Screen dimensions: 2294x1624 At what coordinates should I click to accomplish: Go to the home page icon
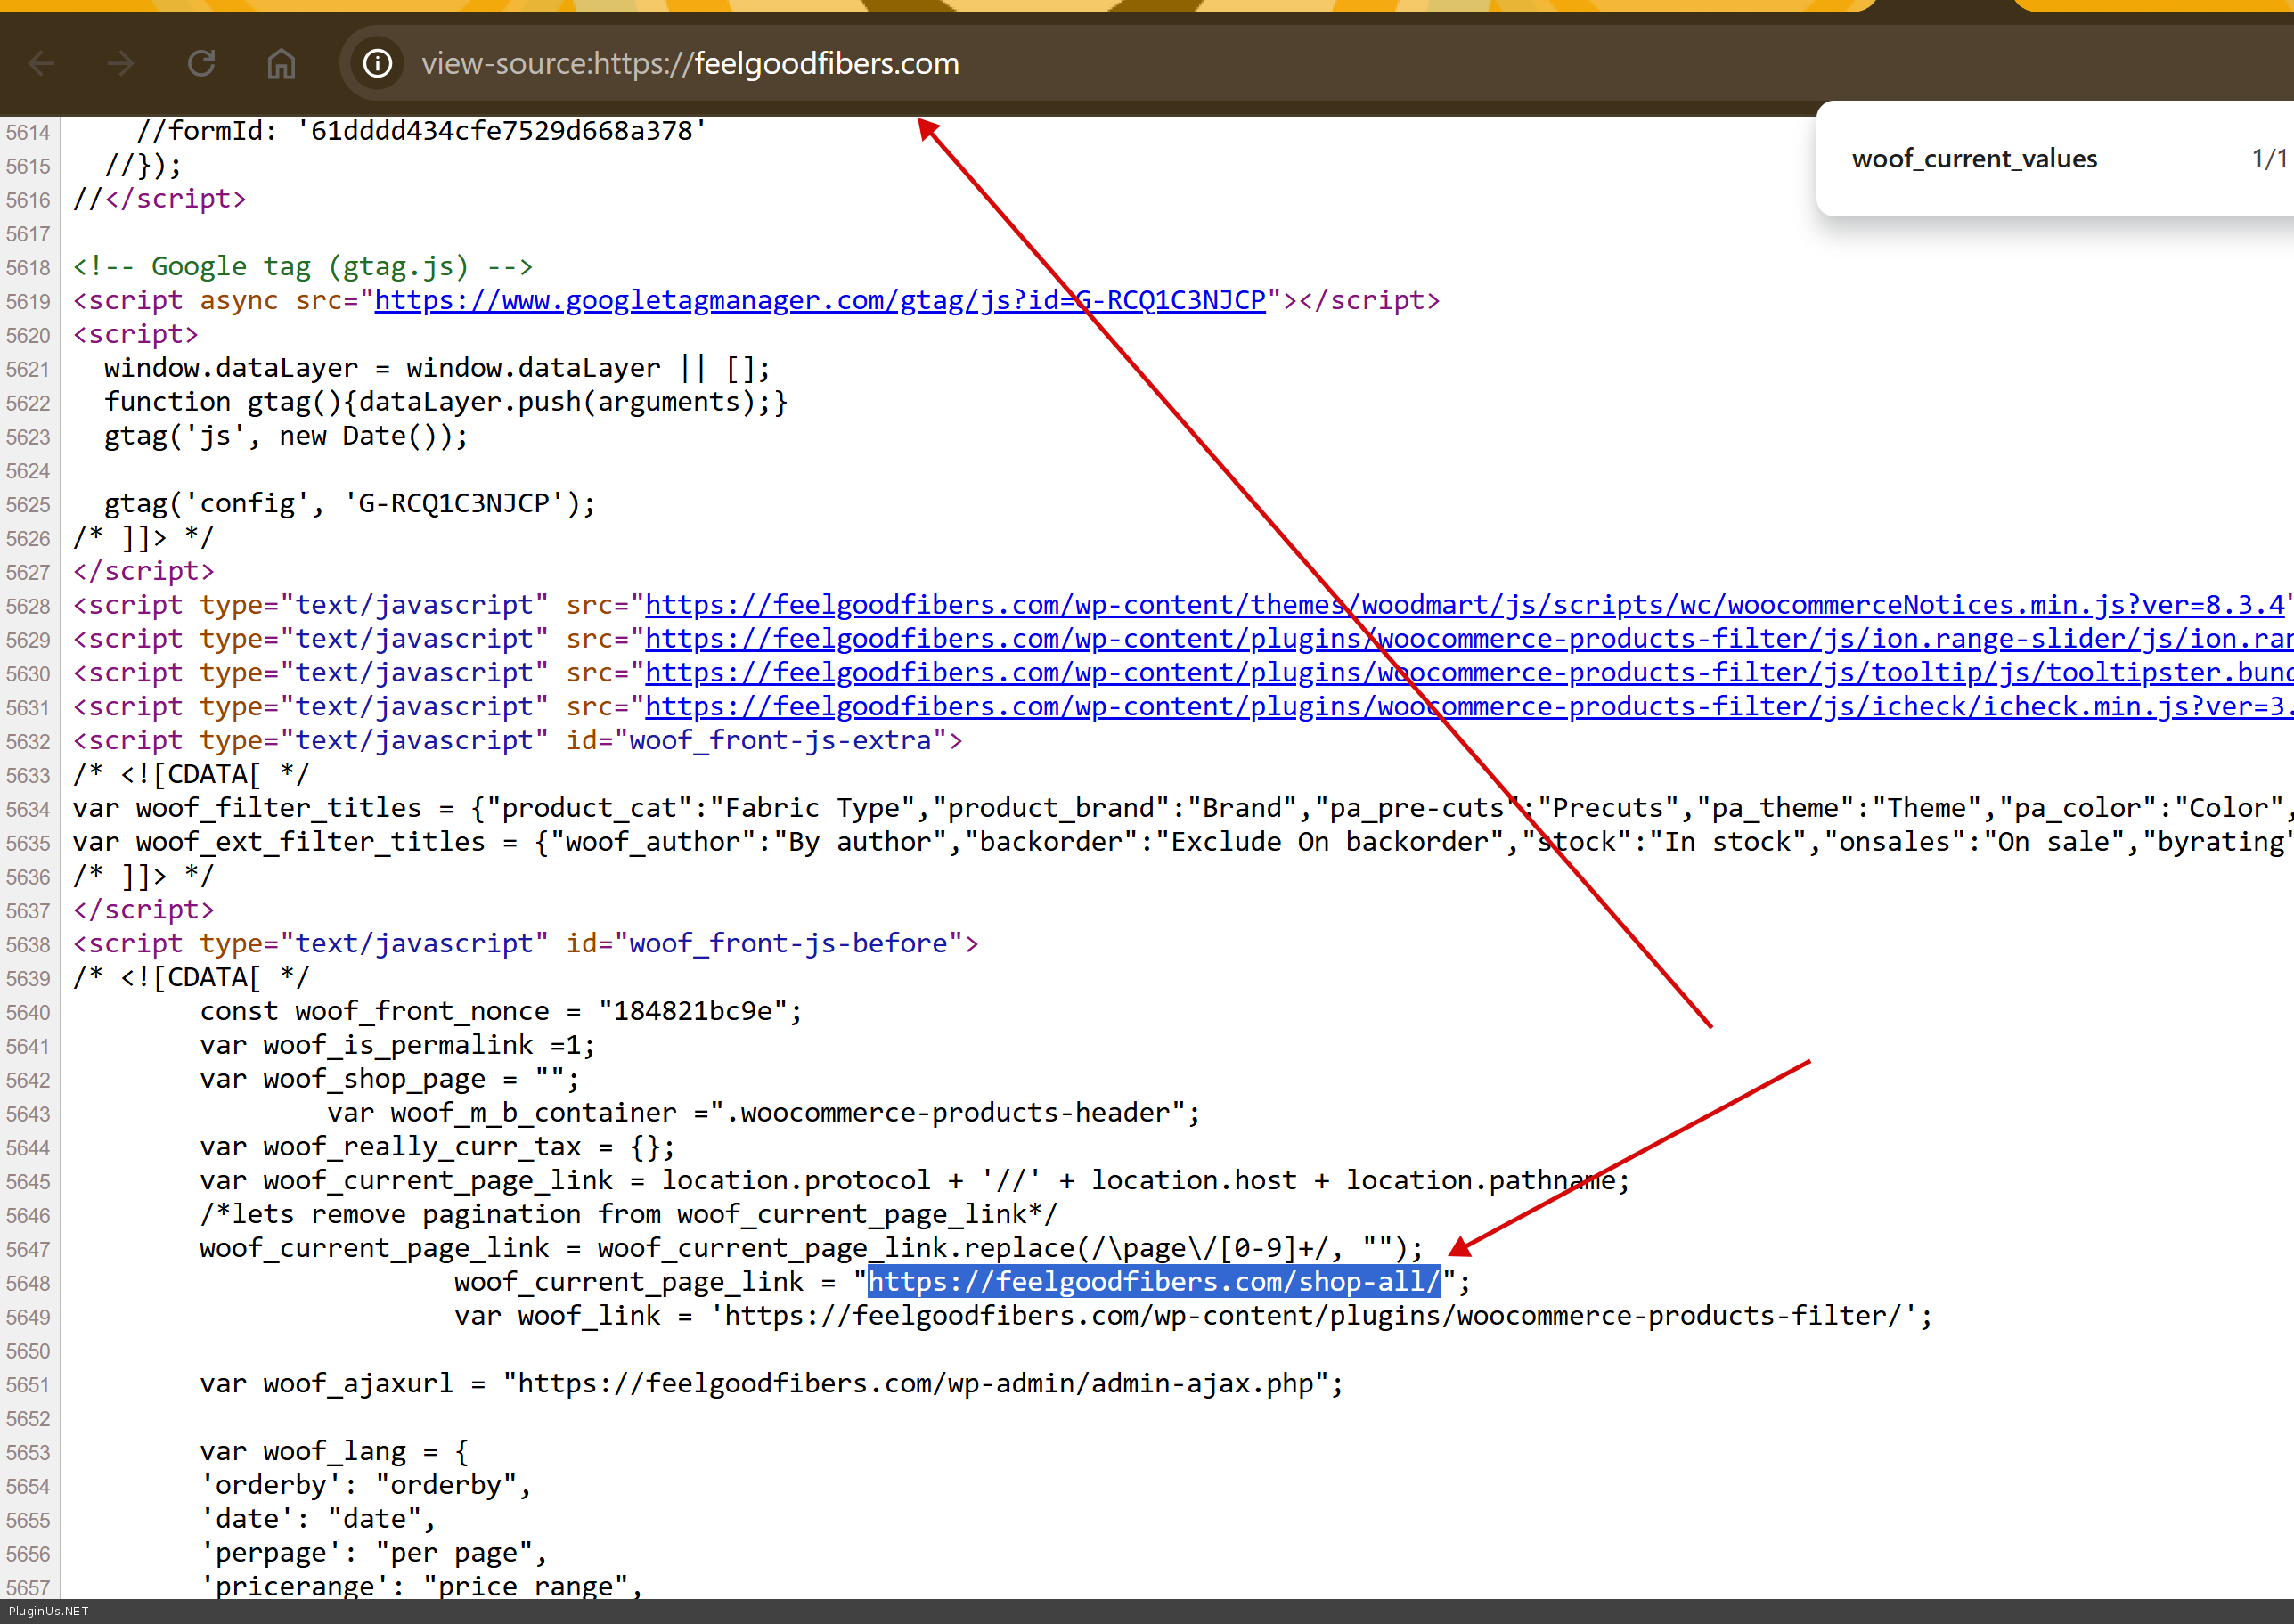(x=281, y=64)
